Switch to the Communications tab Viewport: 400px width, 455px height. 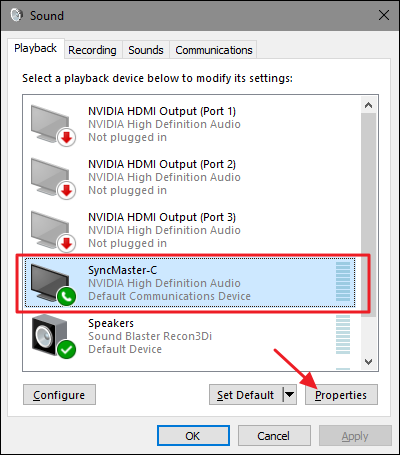point(214,50)
